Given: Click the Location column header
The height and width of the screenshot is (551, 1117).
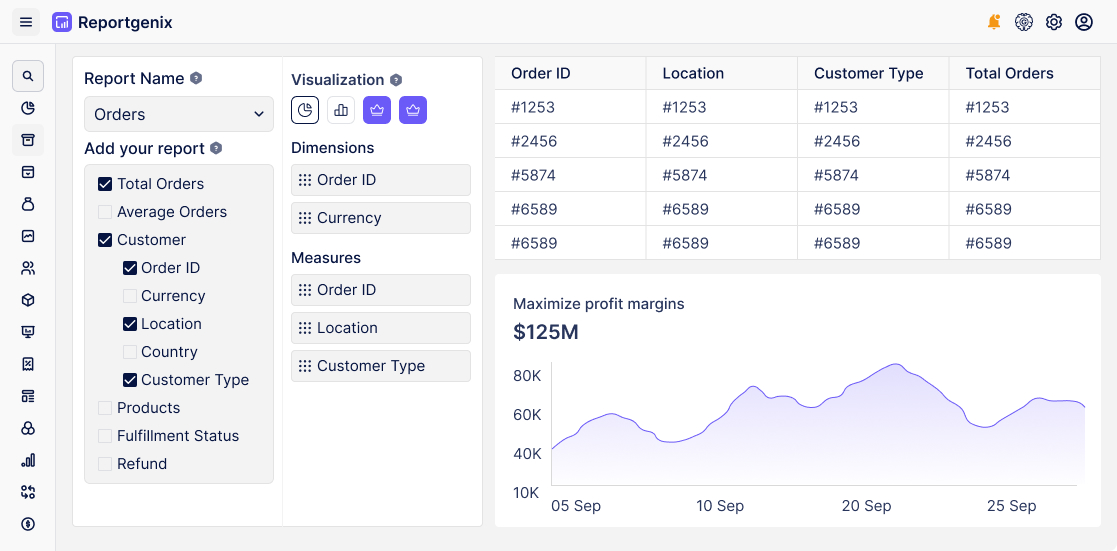Looking at the screenshot, I should 693,73.
